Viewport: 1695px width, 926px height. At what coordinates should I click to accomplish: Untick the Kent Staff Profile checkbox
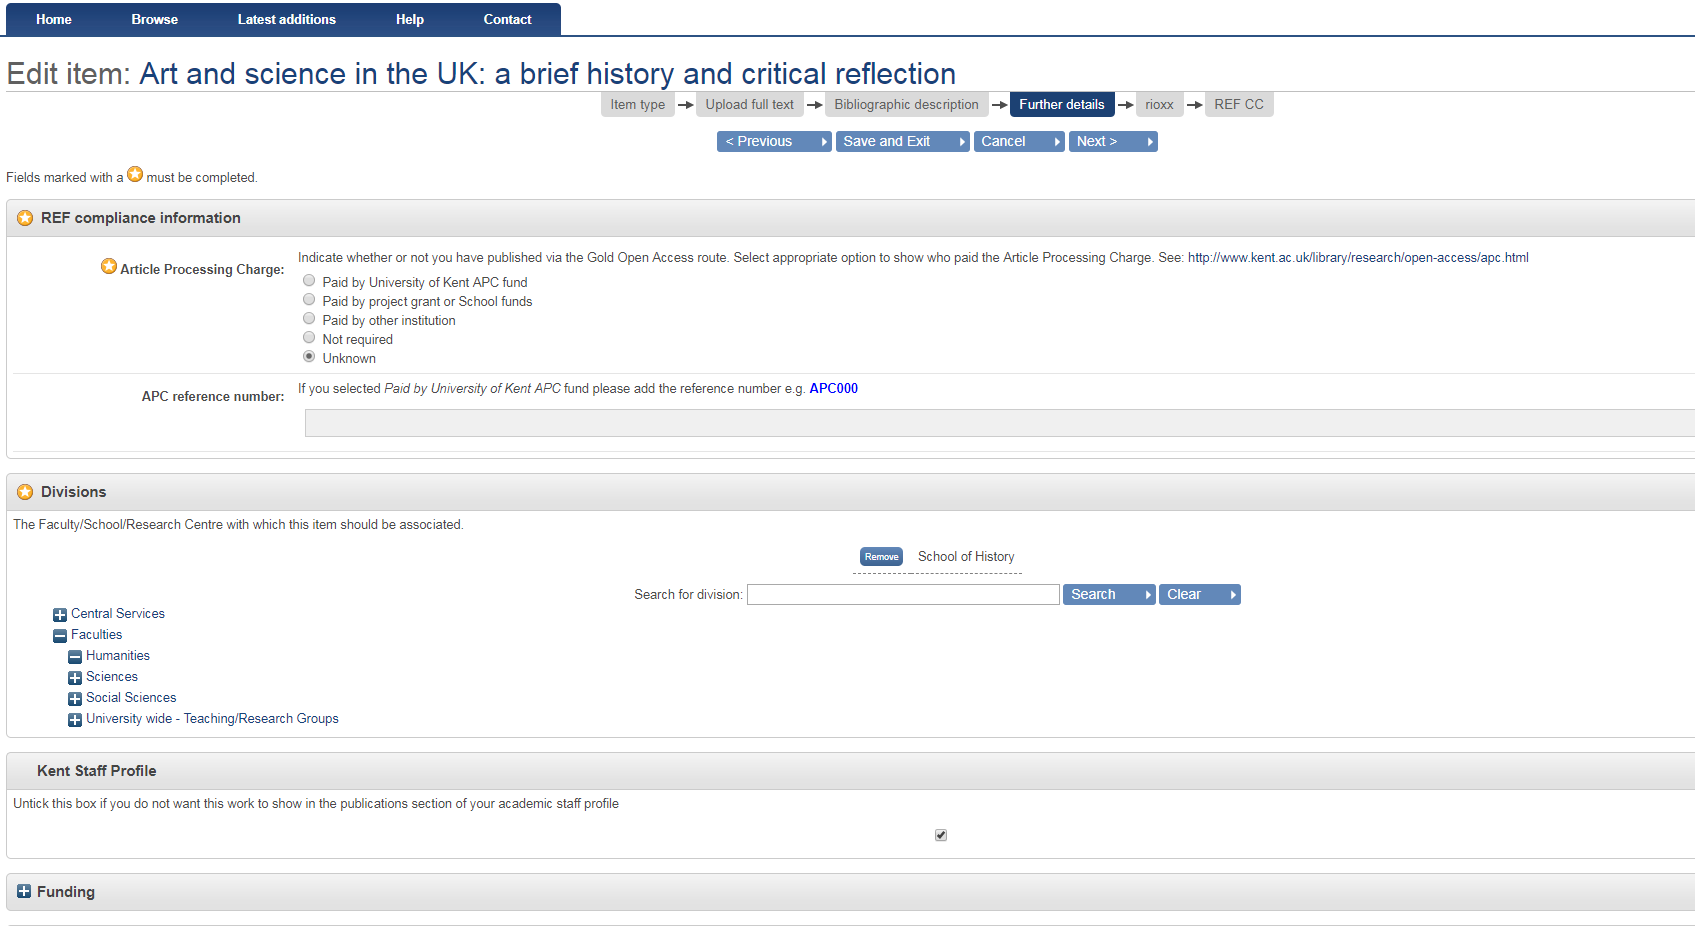click(941, 835)
